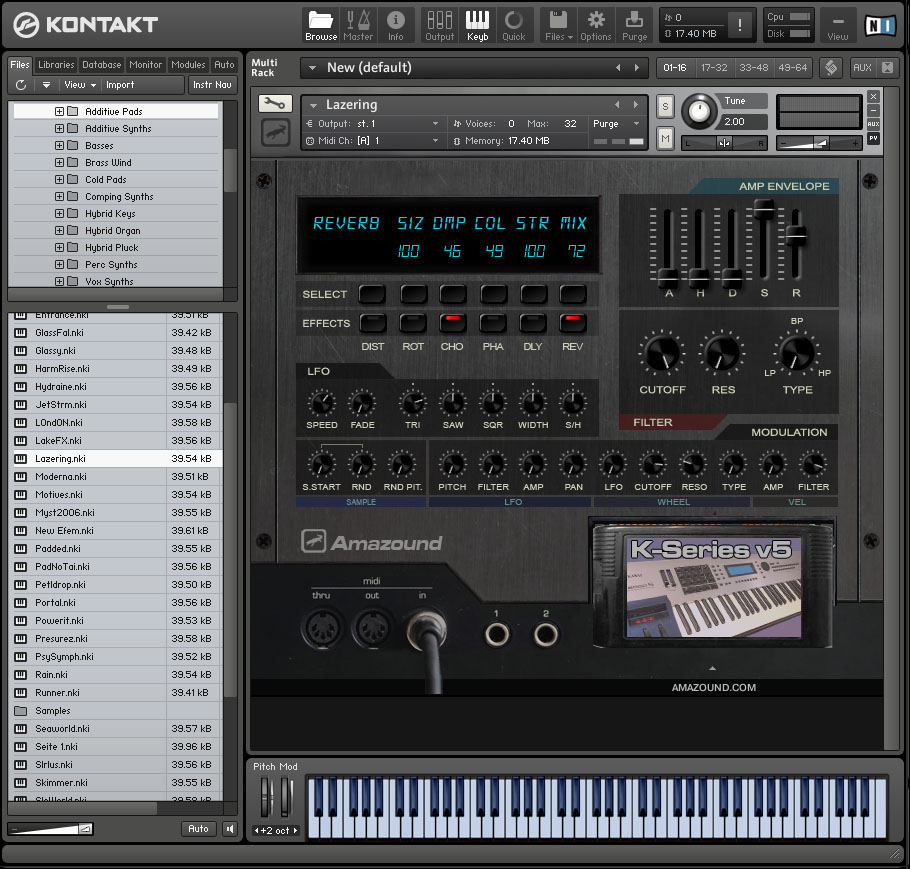Expand the Basses folder
Viewport: 910px width, 869px height.
[x=59, y=145]
